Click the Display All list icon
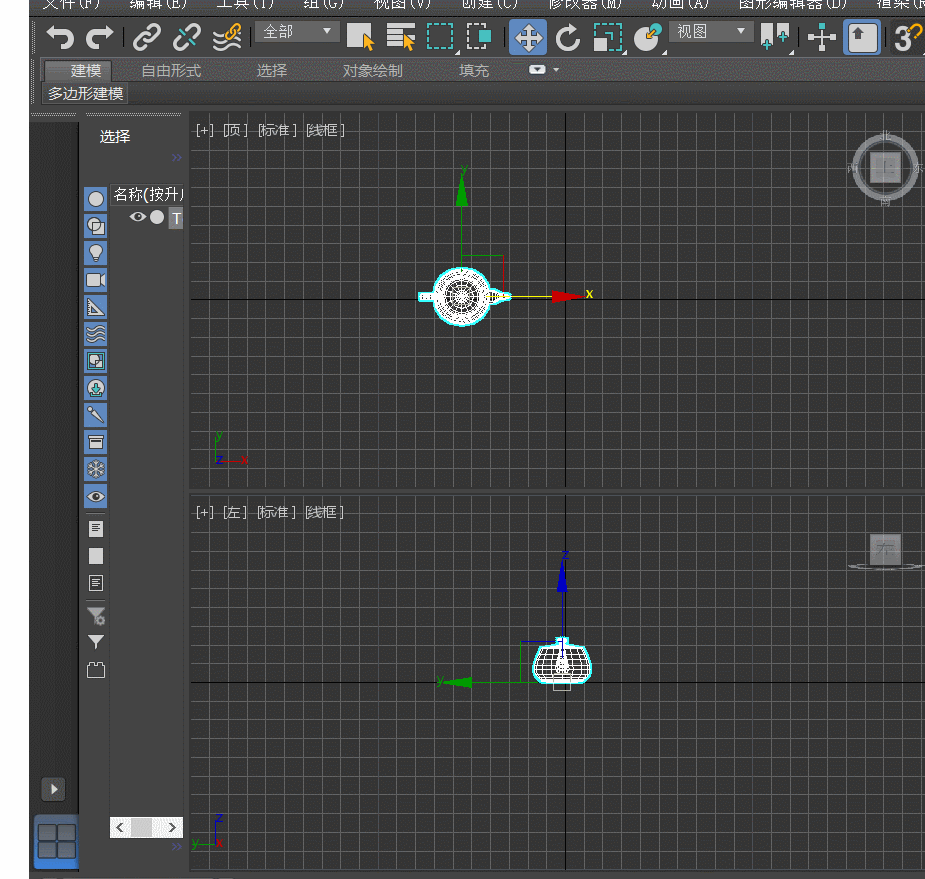Viewport: 925px width, 879px height. [x=96, y=529]
